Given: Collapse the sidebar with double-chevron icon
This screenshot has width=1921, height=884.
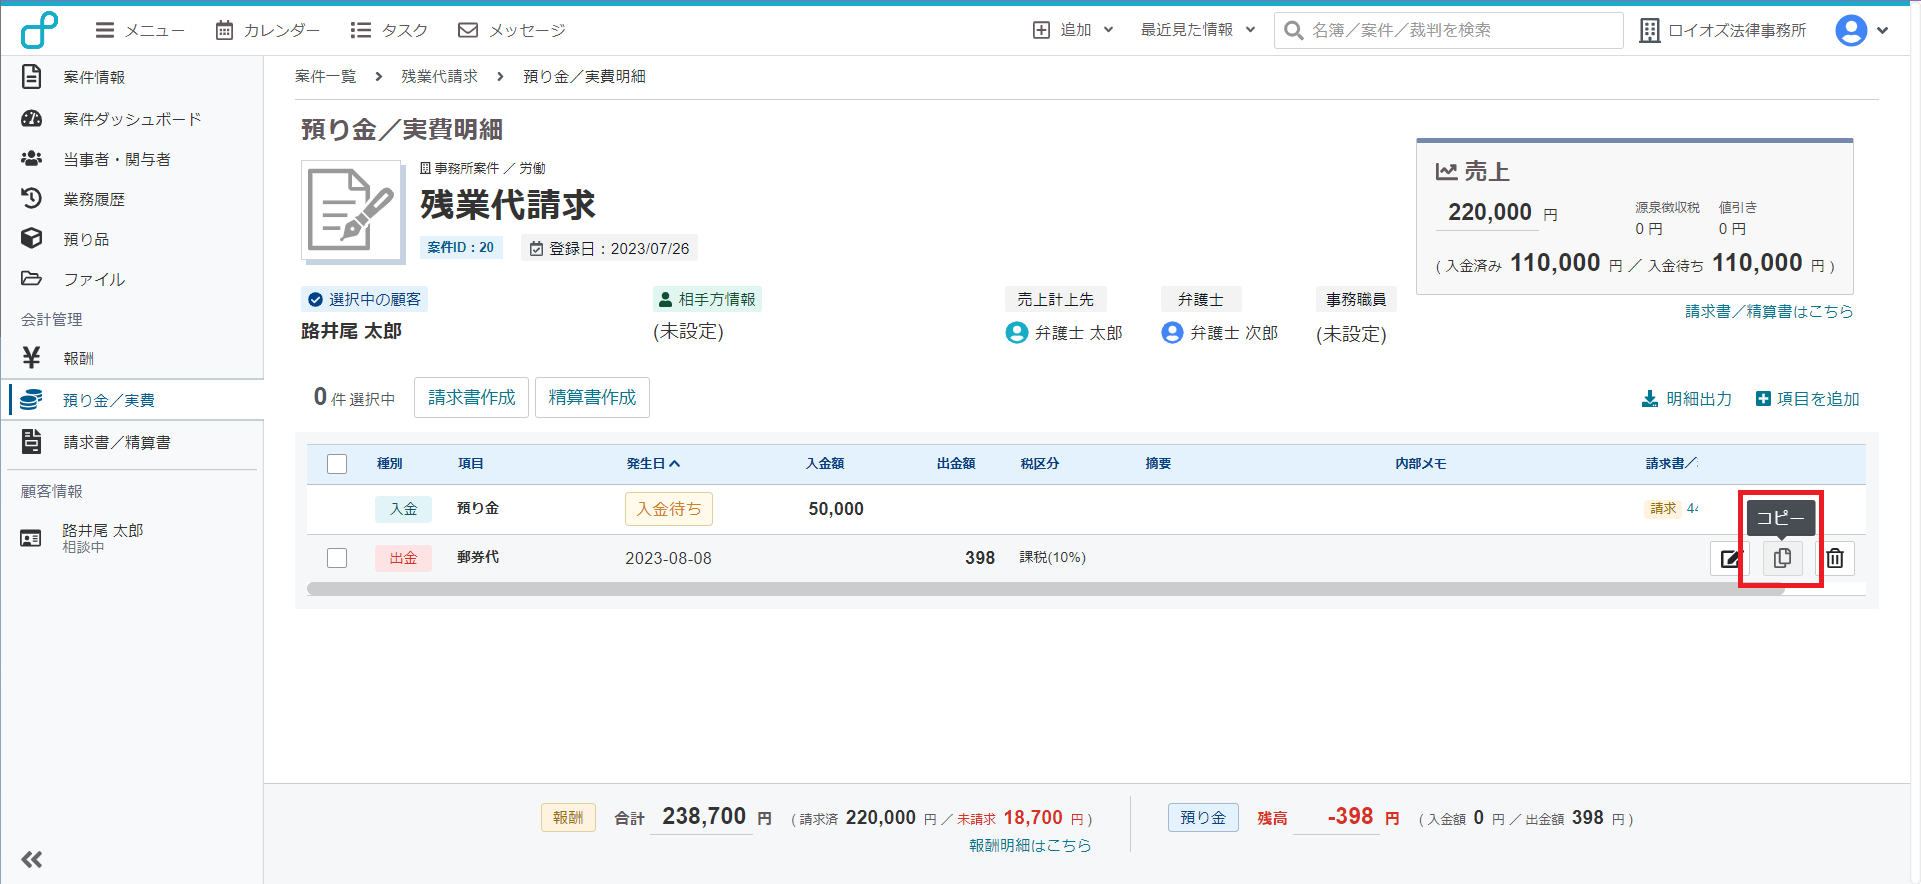Looking at the screenshot, I should point(32,859).
